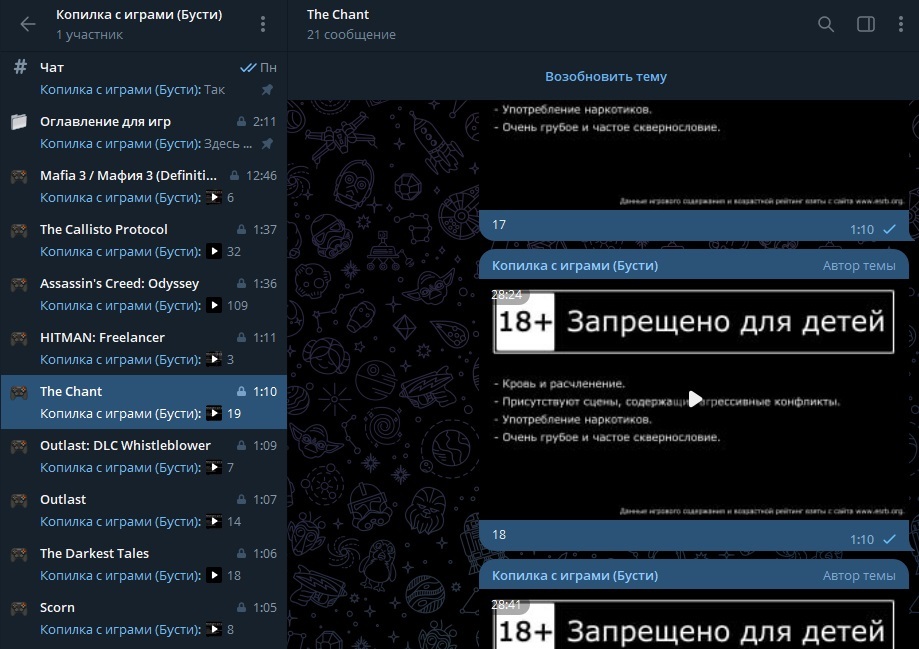Click the hash icon of Чат topic
The height and width of the screenshot is (649, 919).
coord(20,67)
